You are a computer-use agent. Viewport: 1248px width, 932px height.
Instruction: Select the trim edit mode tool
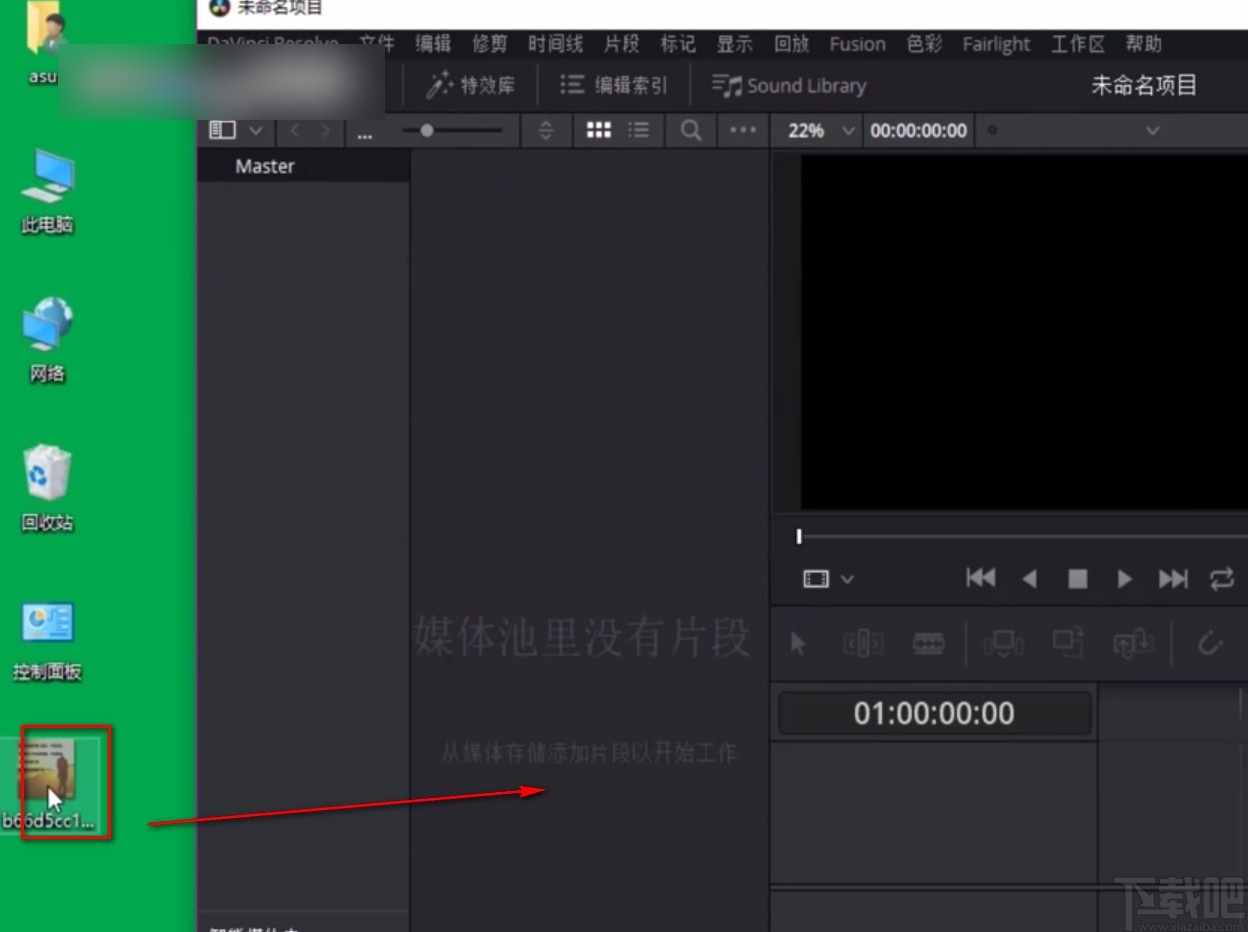point(864,643)
